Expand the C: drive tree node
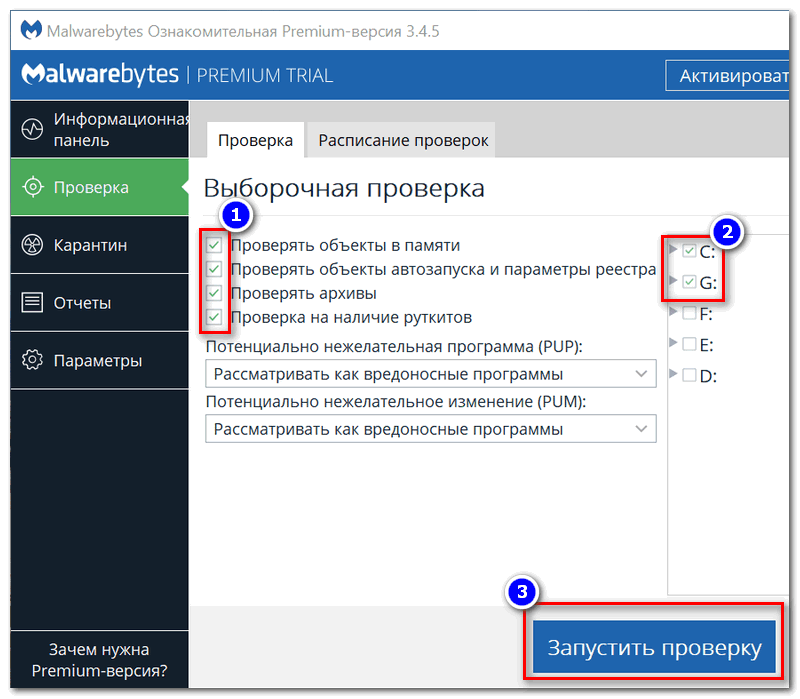Image resolution: width=800 pixels, height=699 pixels. pyautogui.click(x=673, y=249)
